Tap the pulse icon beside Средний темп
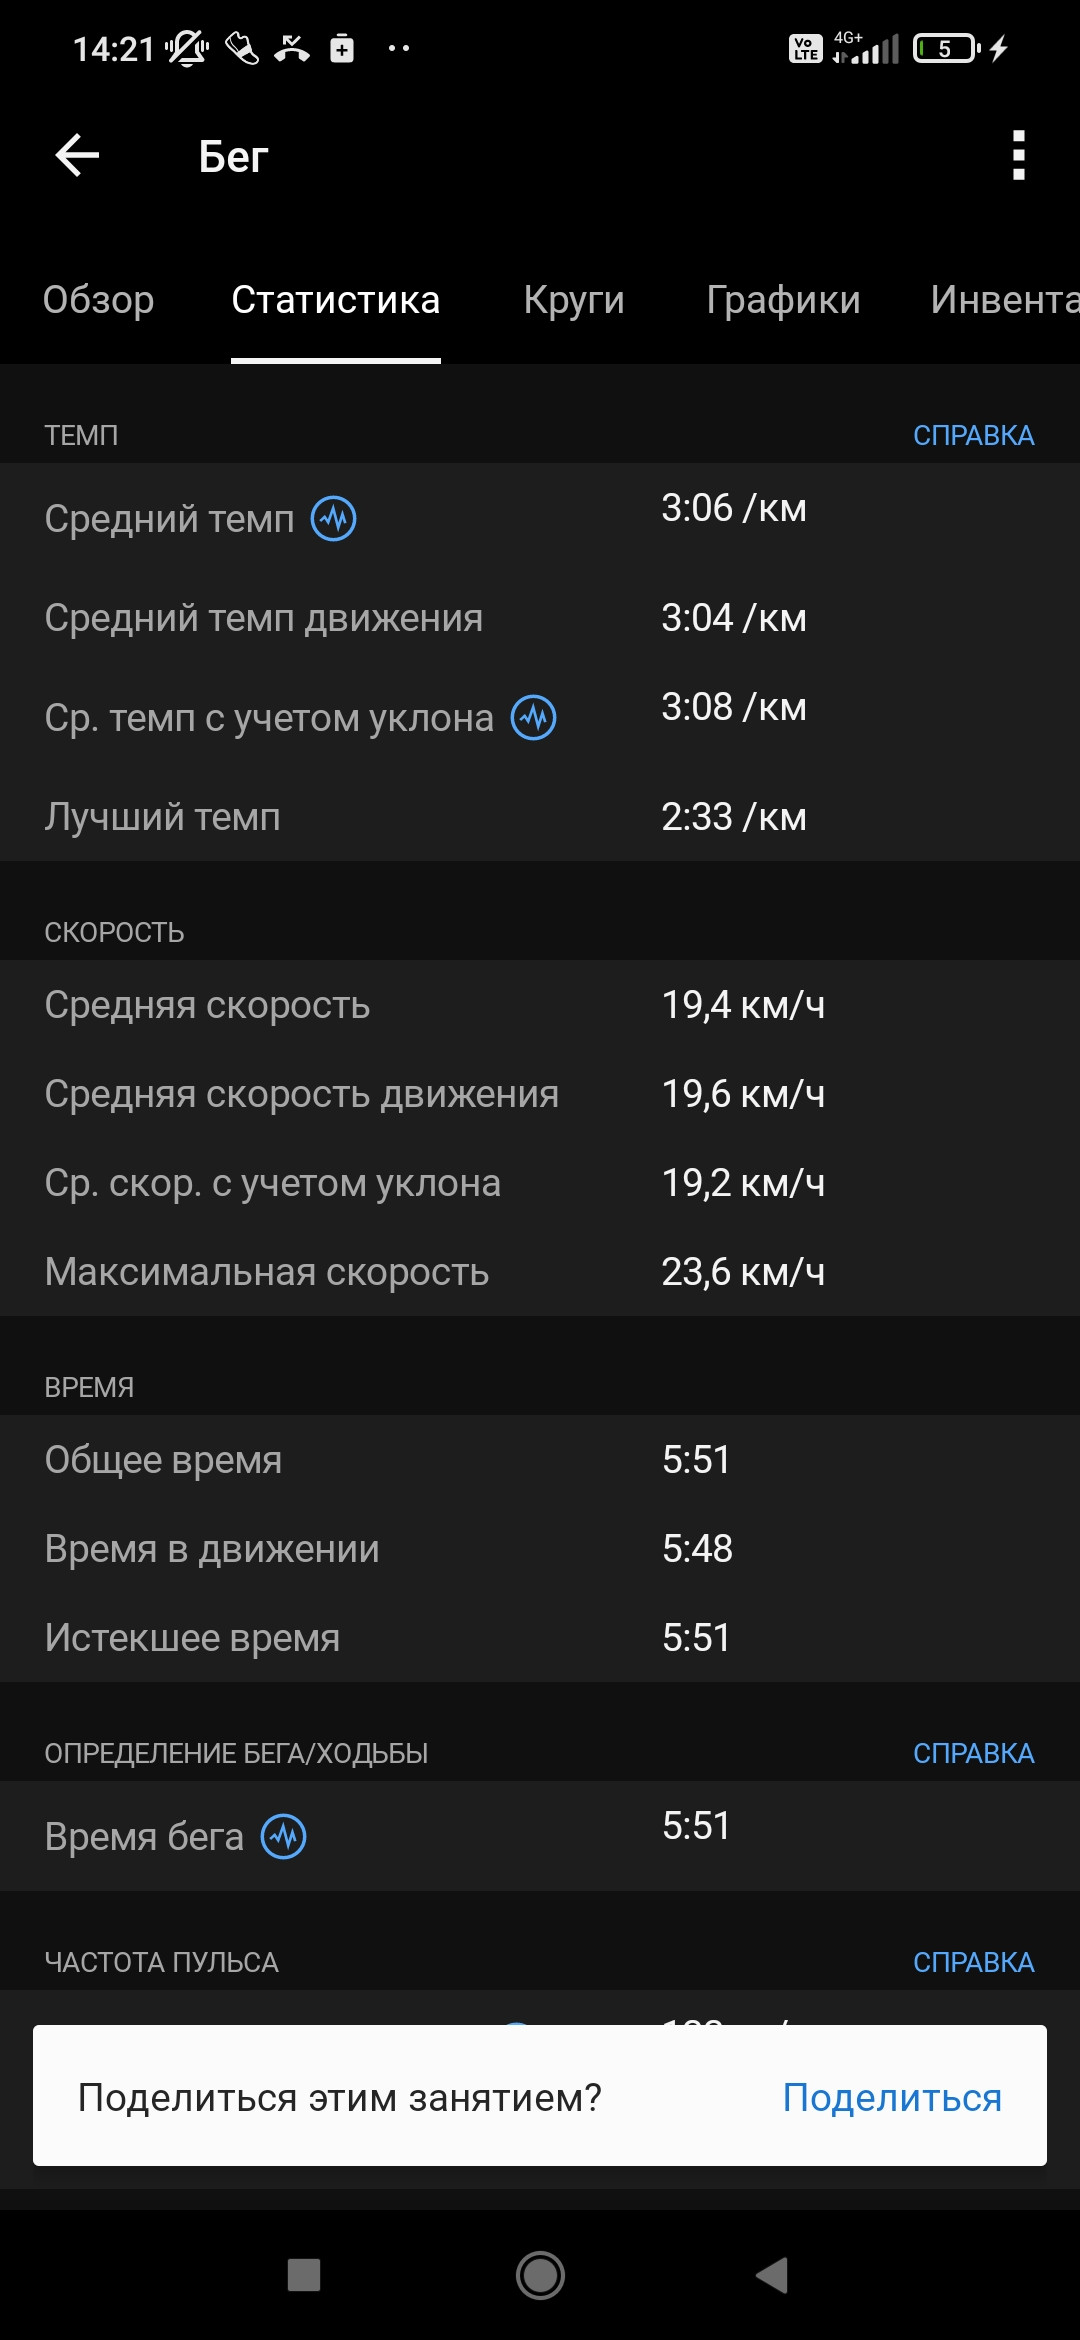The image size is (1080, 2340). tap(334, 519)
